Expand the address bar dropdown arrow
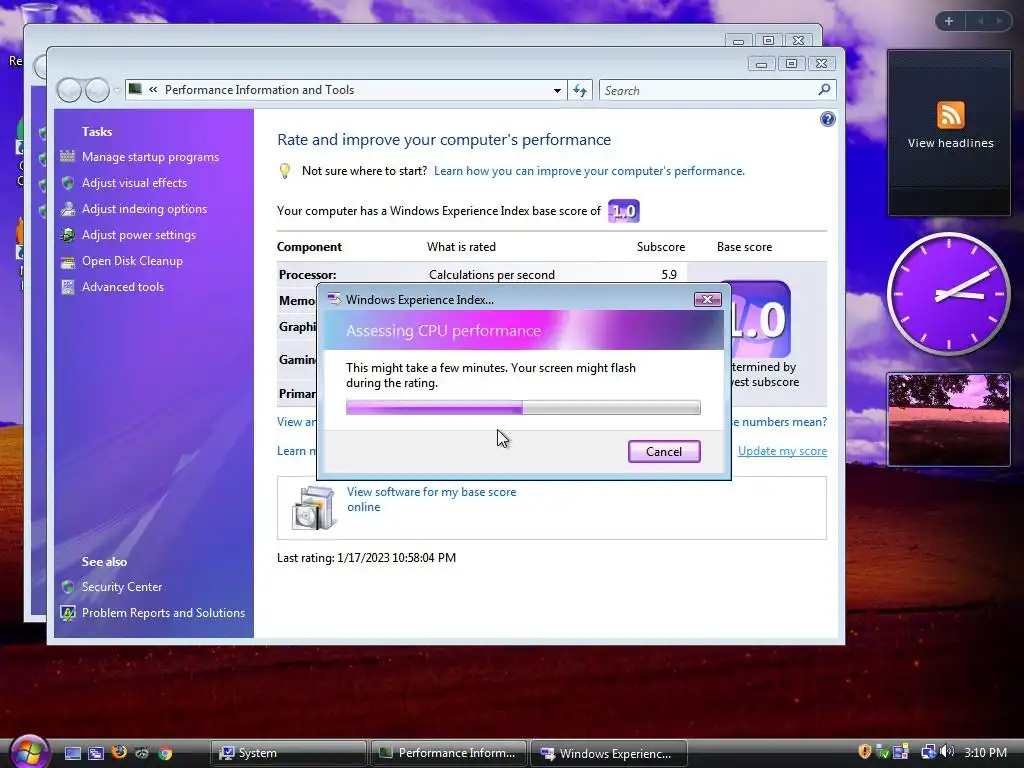Image resolution: width=1024 pixels, height=768 pixels. click(557, 90)
